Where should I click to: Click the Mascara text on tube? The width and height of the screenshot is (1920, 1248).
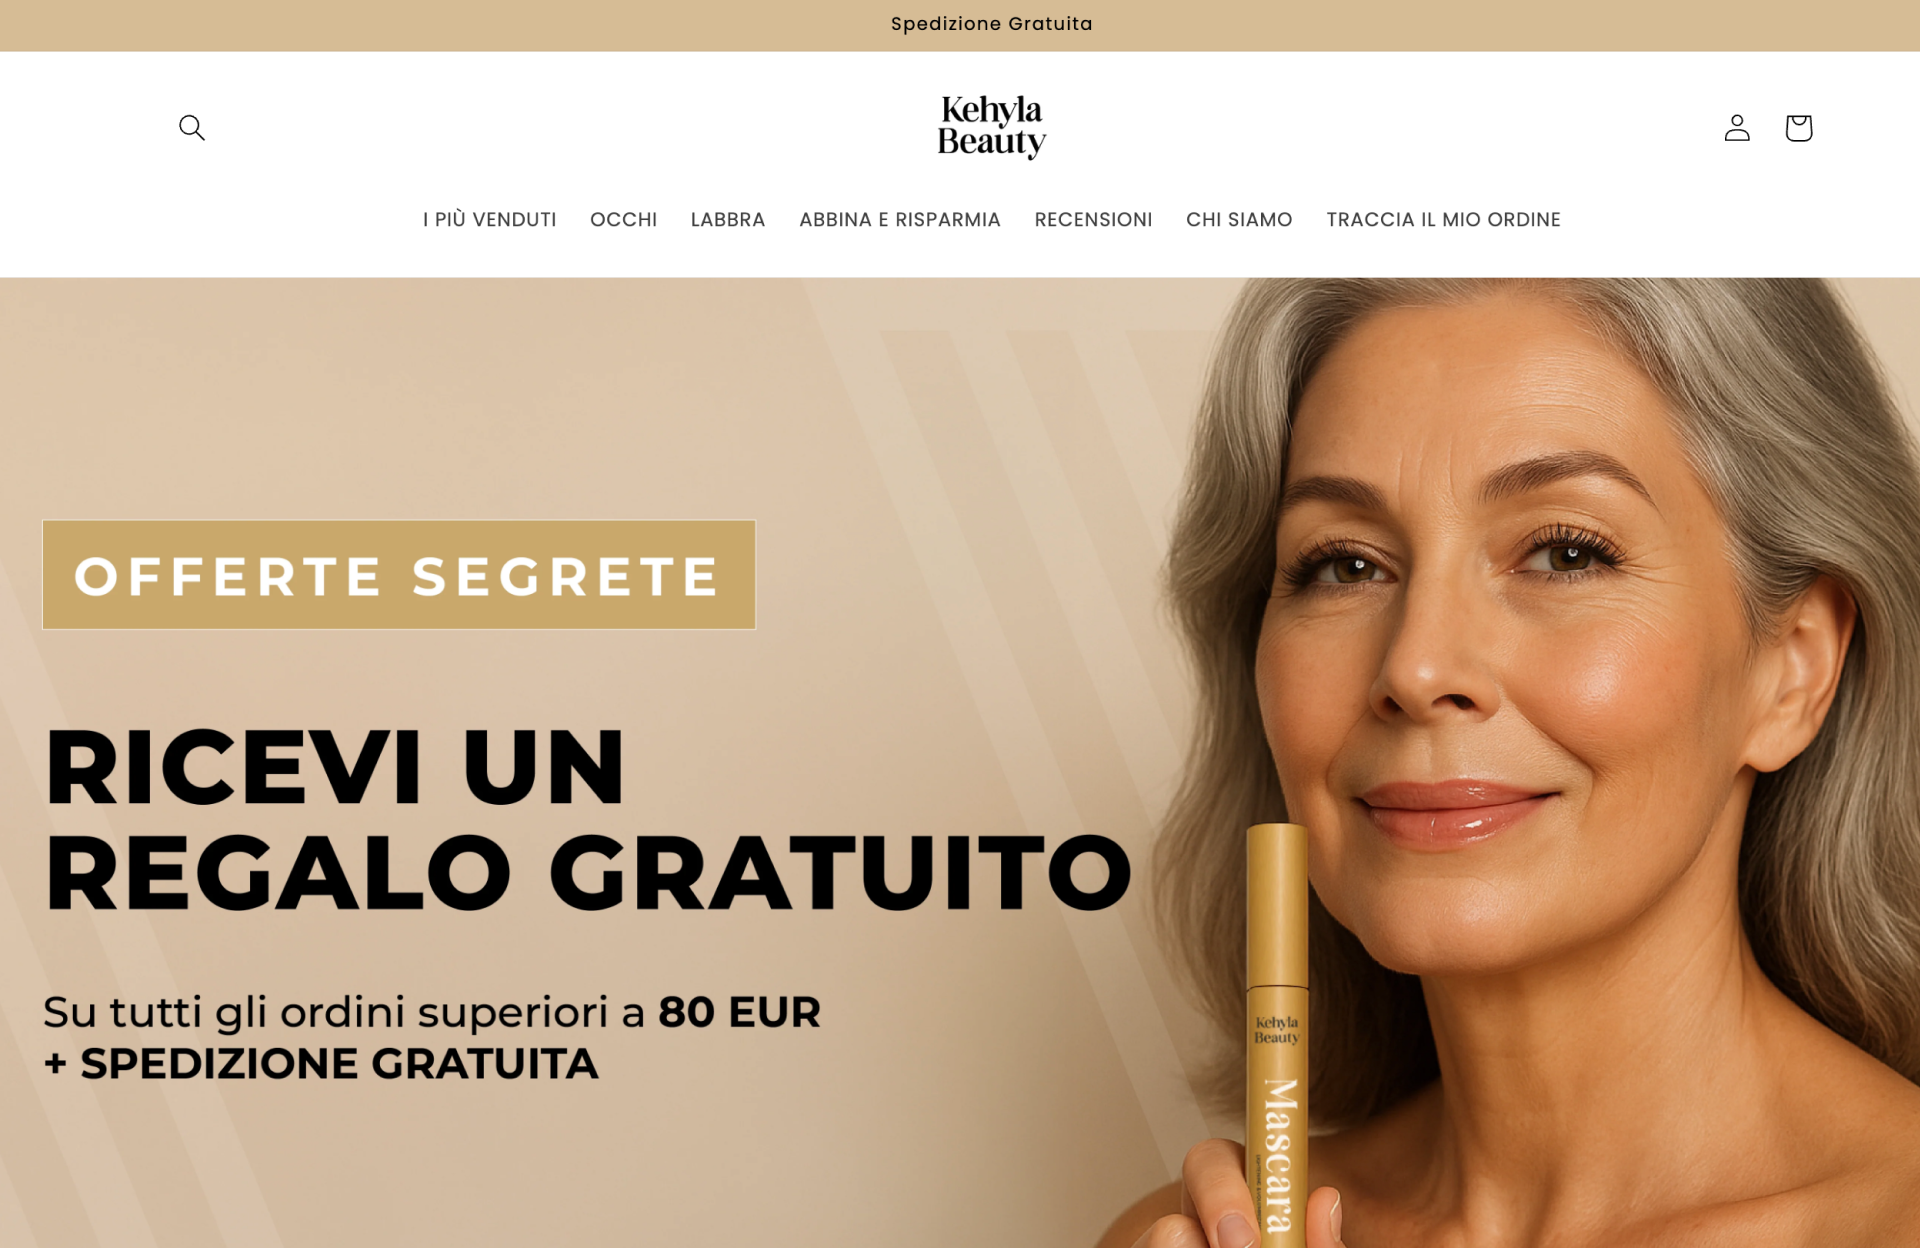point(1279,1156)
